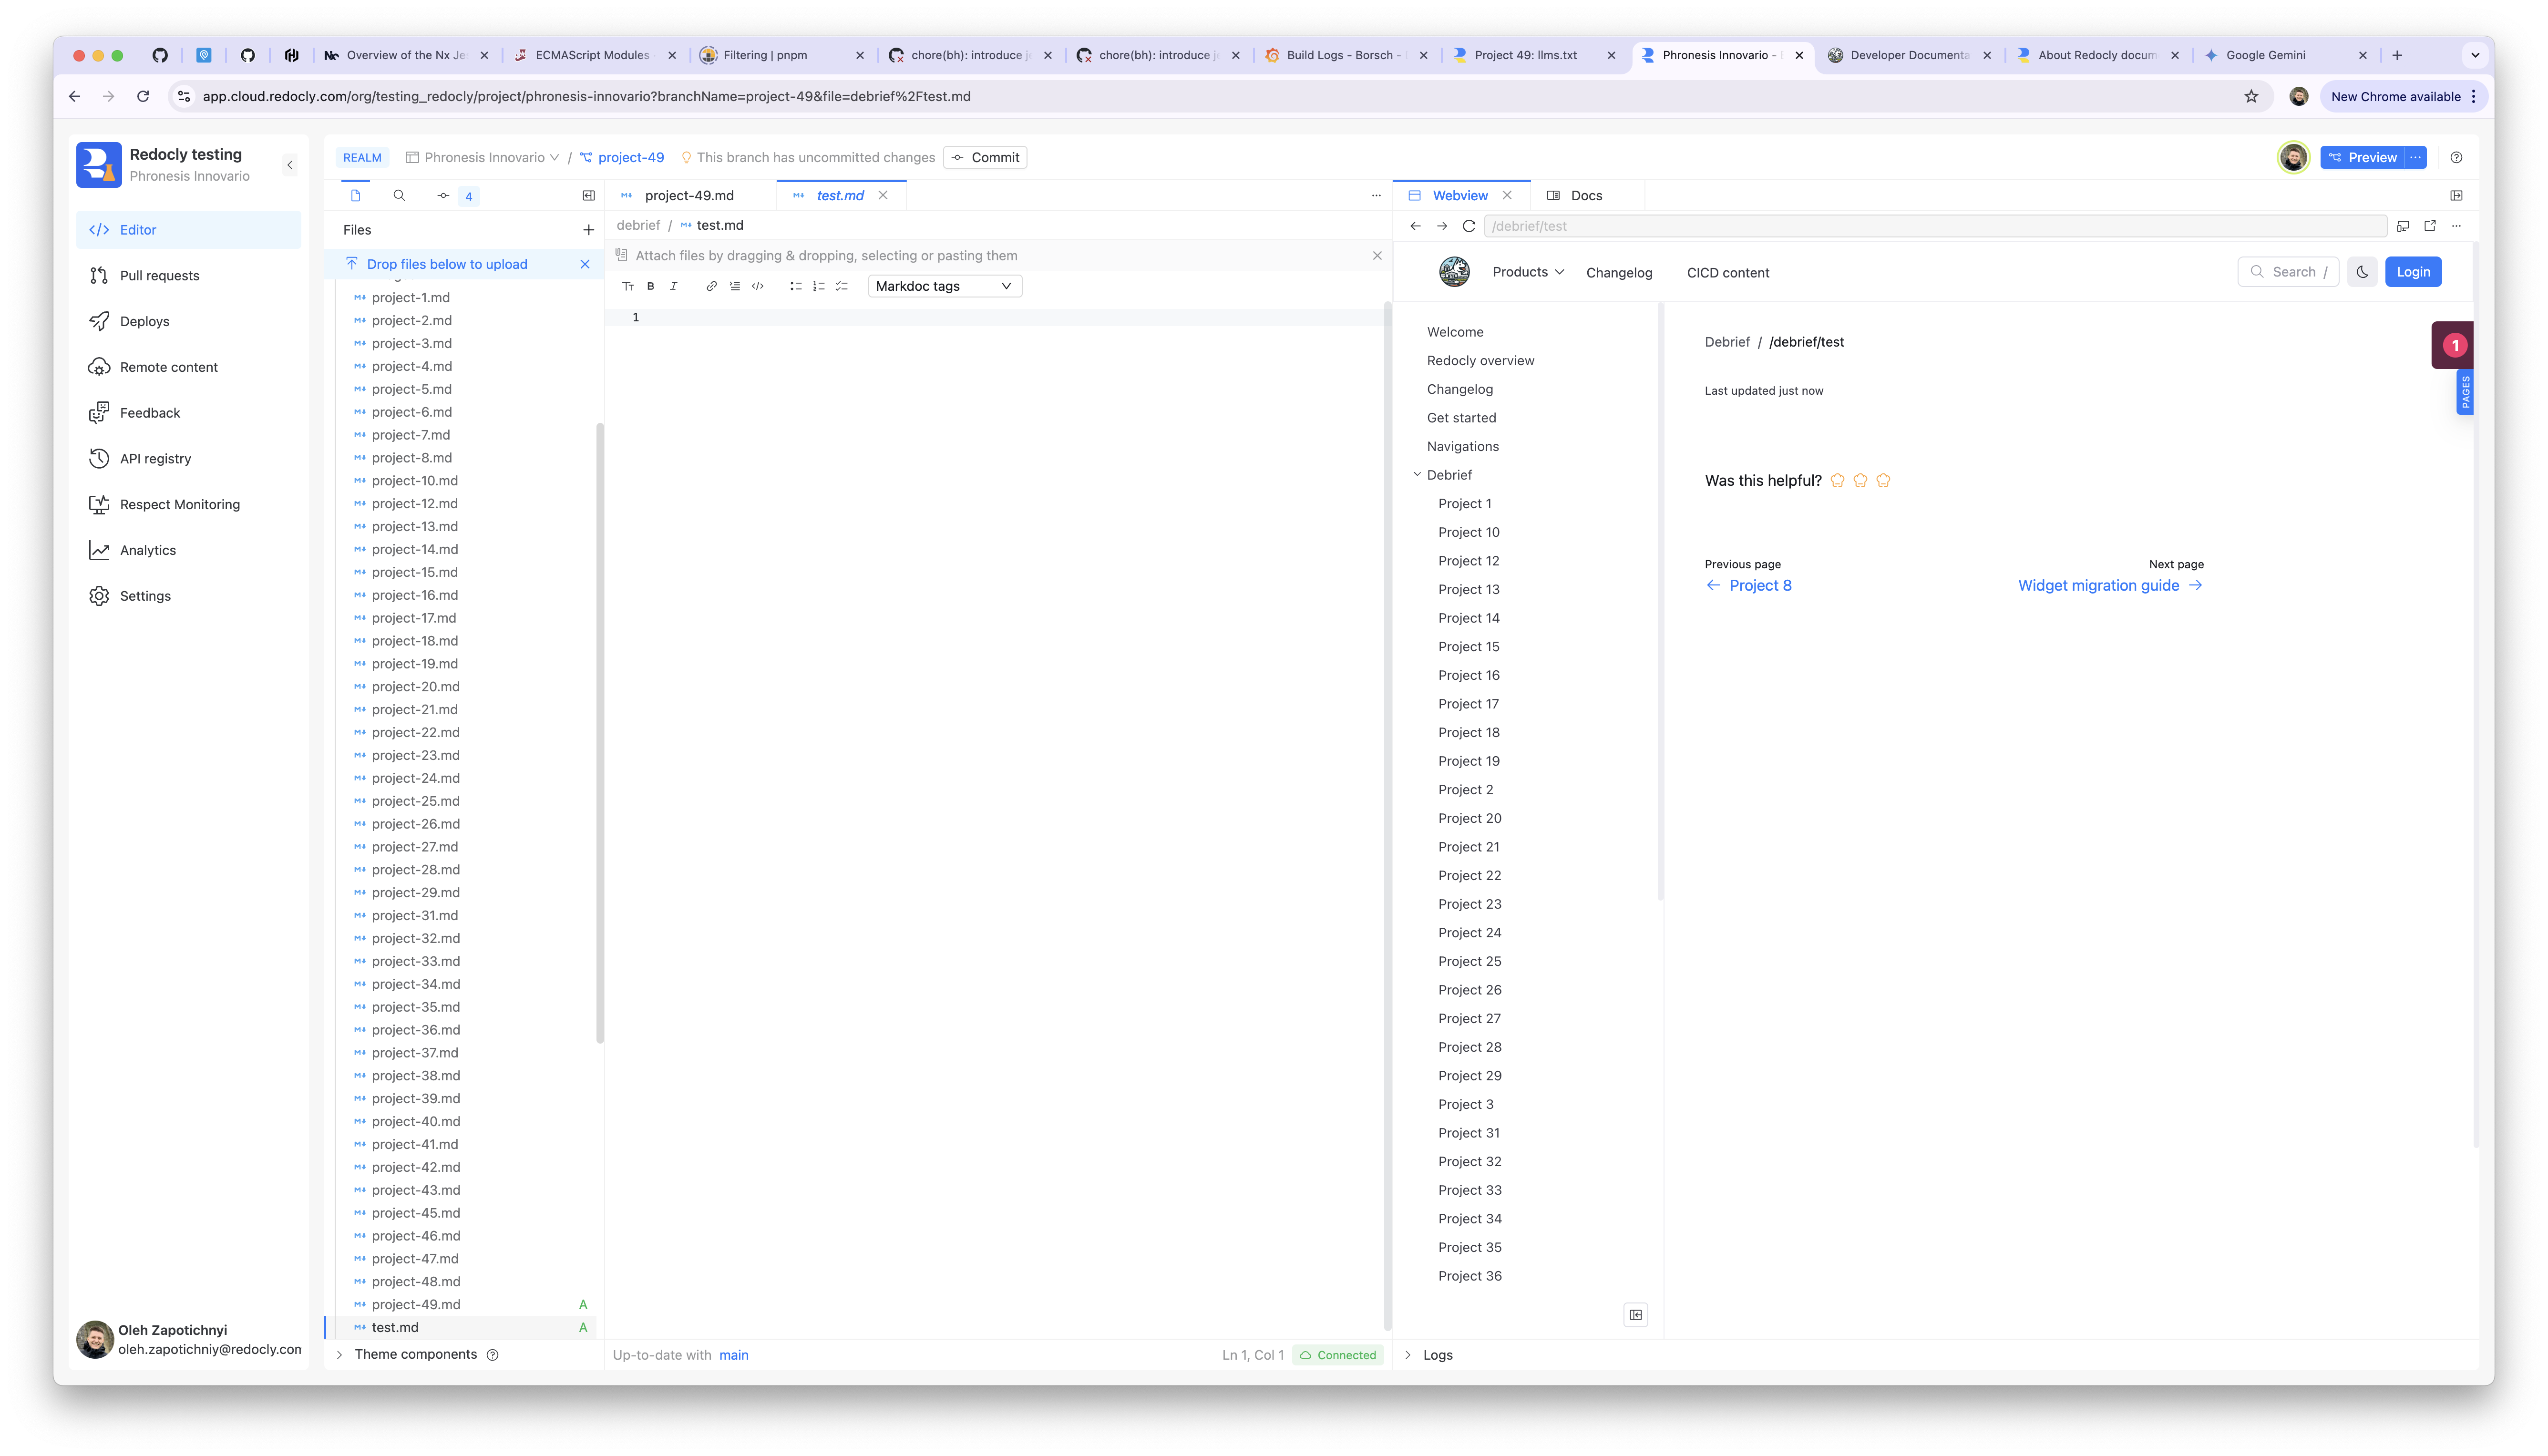
Task: Dismiss the 'Drop files below to upload' banner
Action: coord(585,264)
